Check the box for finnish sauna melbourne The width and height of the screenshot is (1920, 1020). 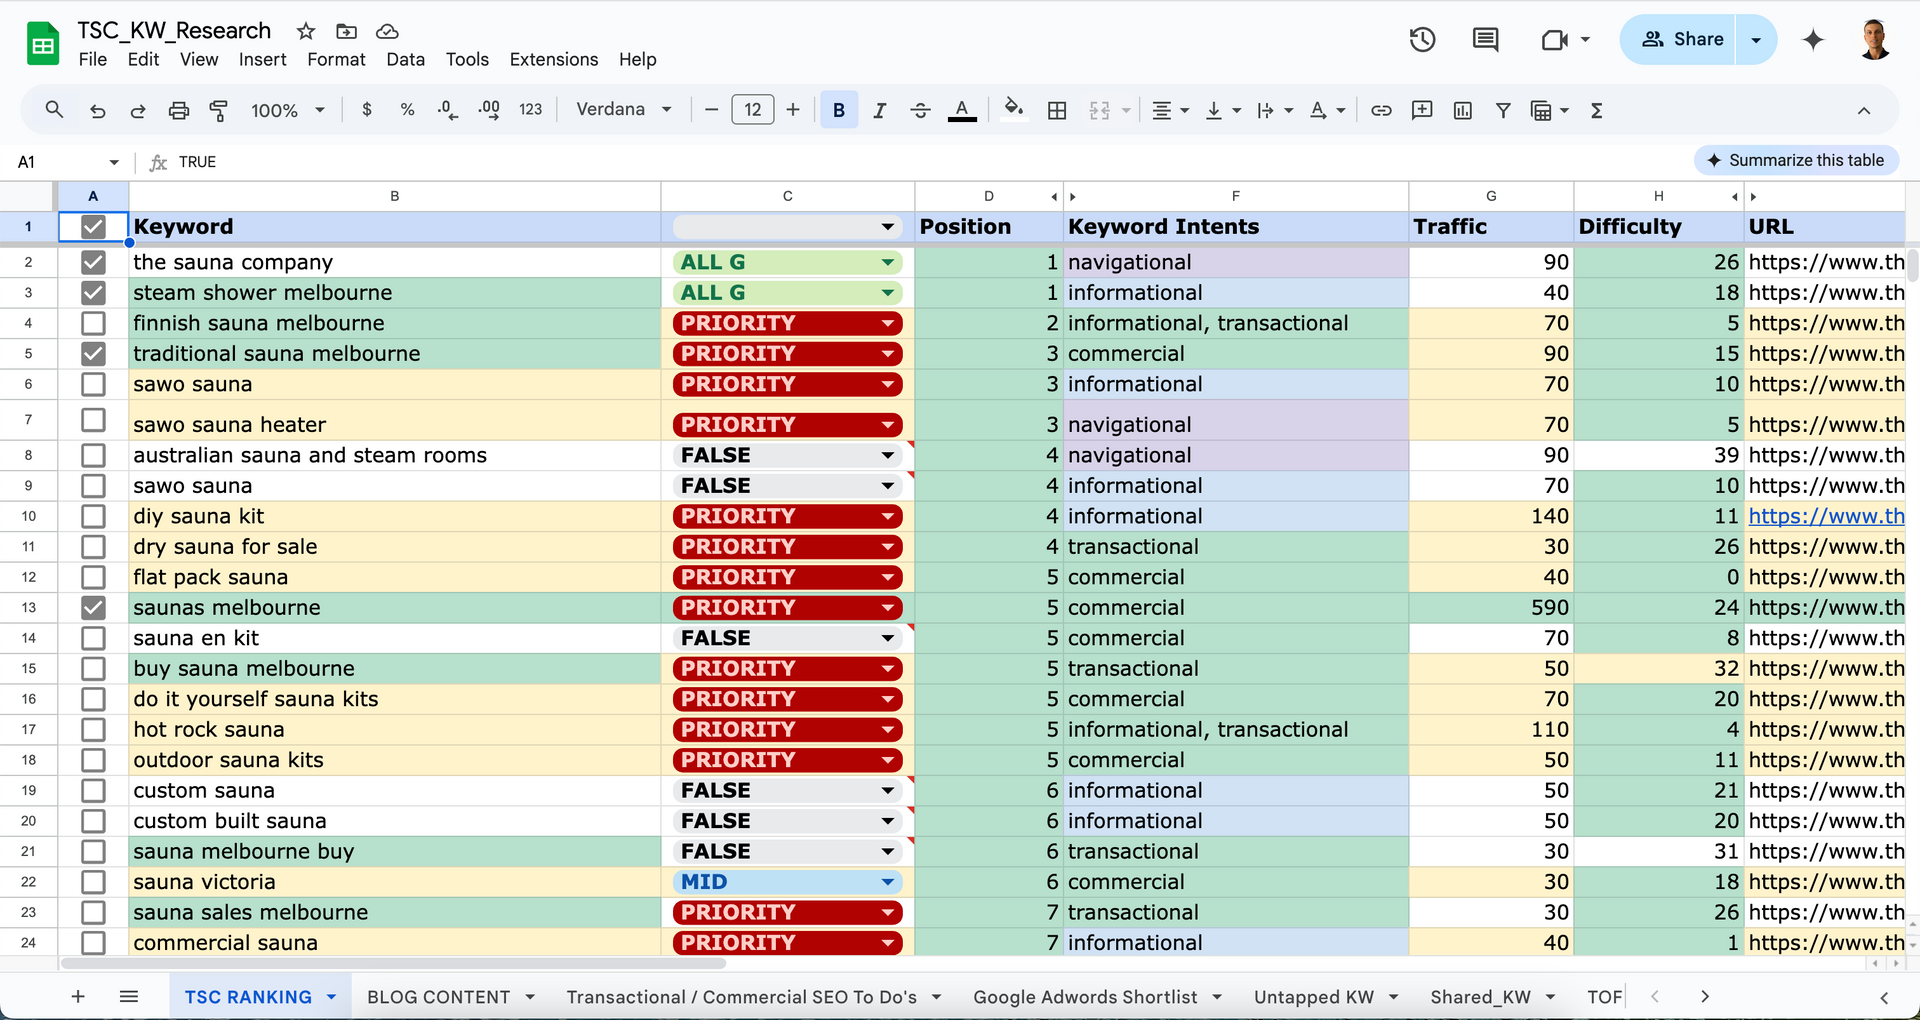click(x=93, y=323)
